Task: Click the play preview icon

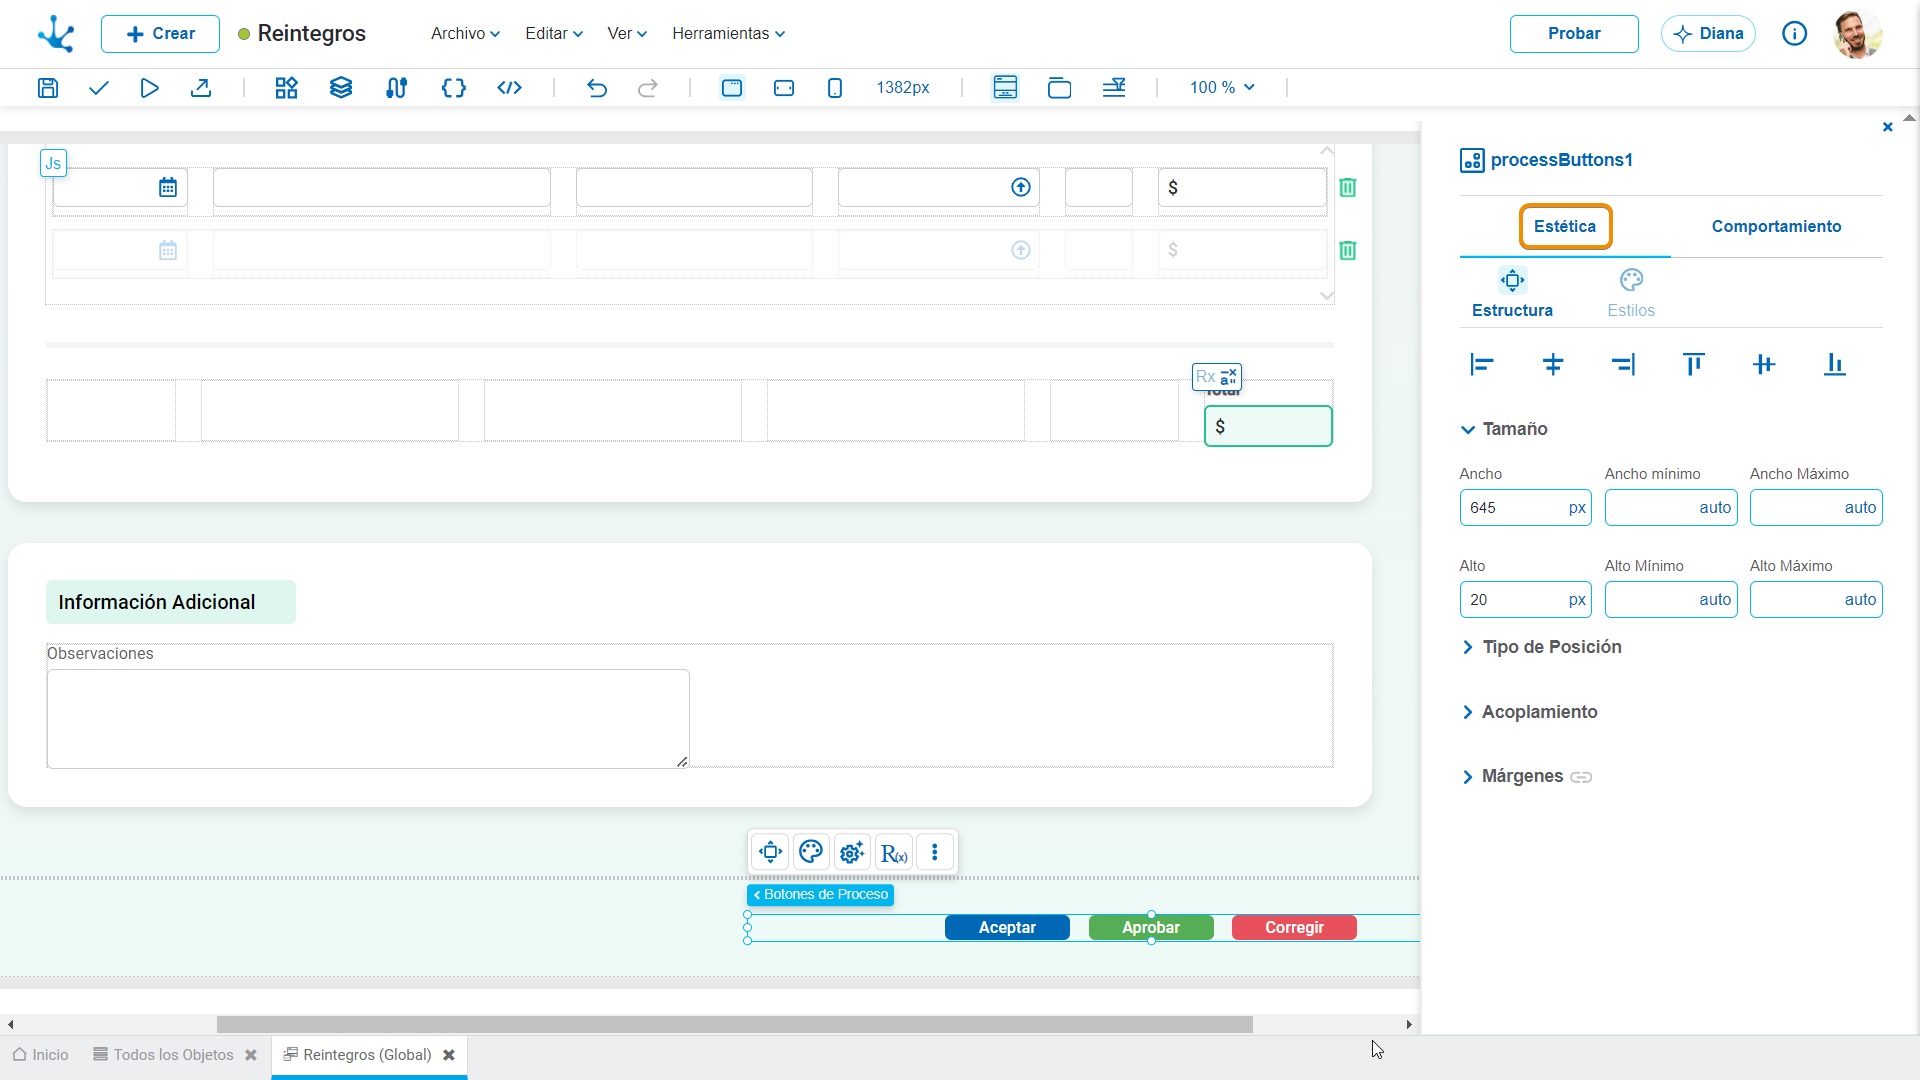Action: pos(149,88)
